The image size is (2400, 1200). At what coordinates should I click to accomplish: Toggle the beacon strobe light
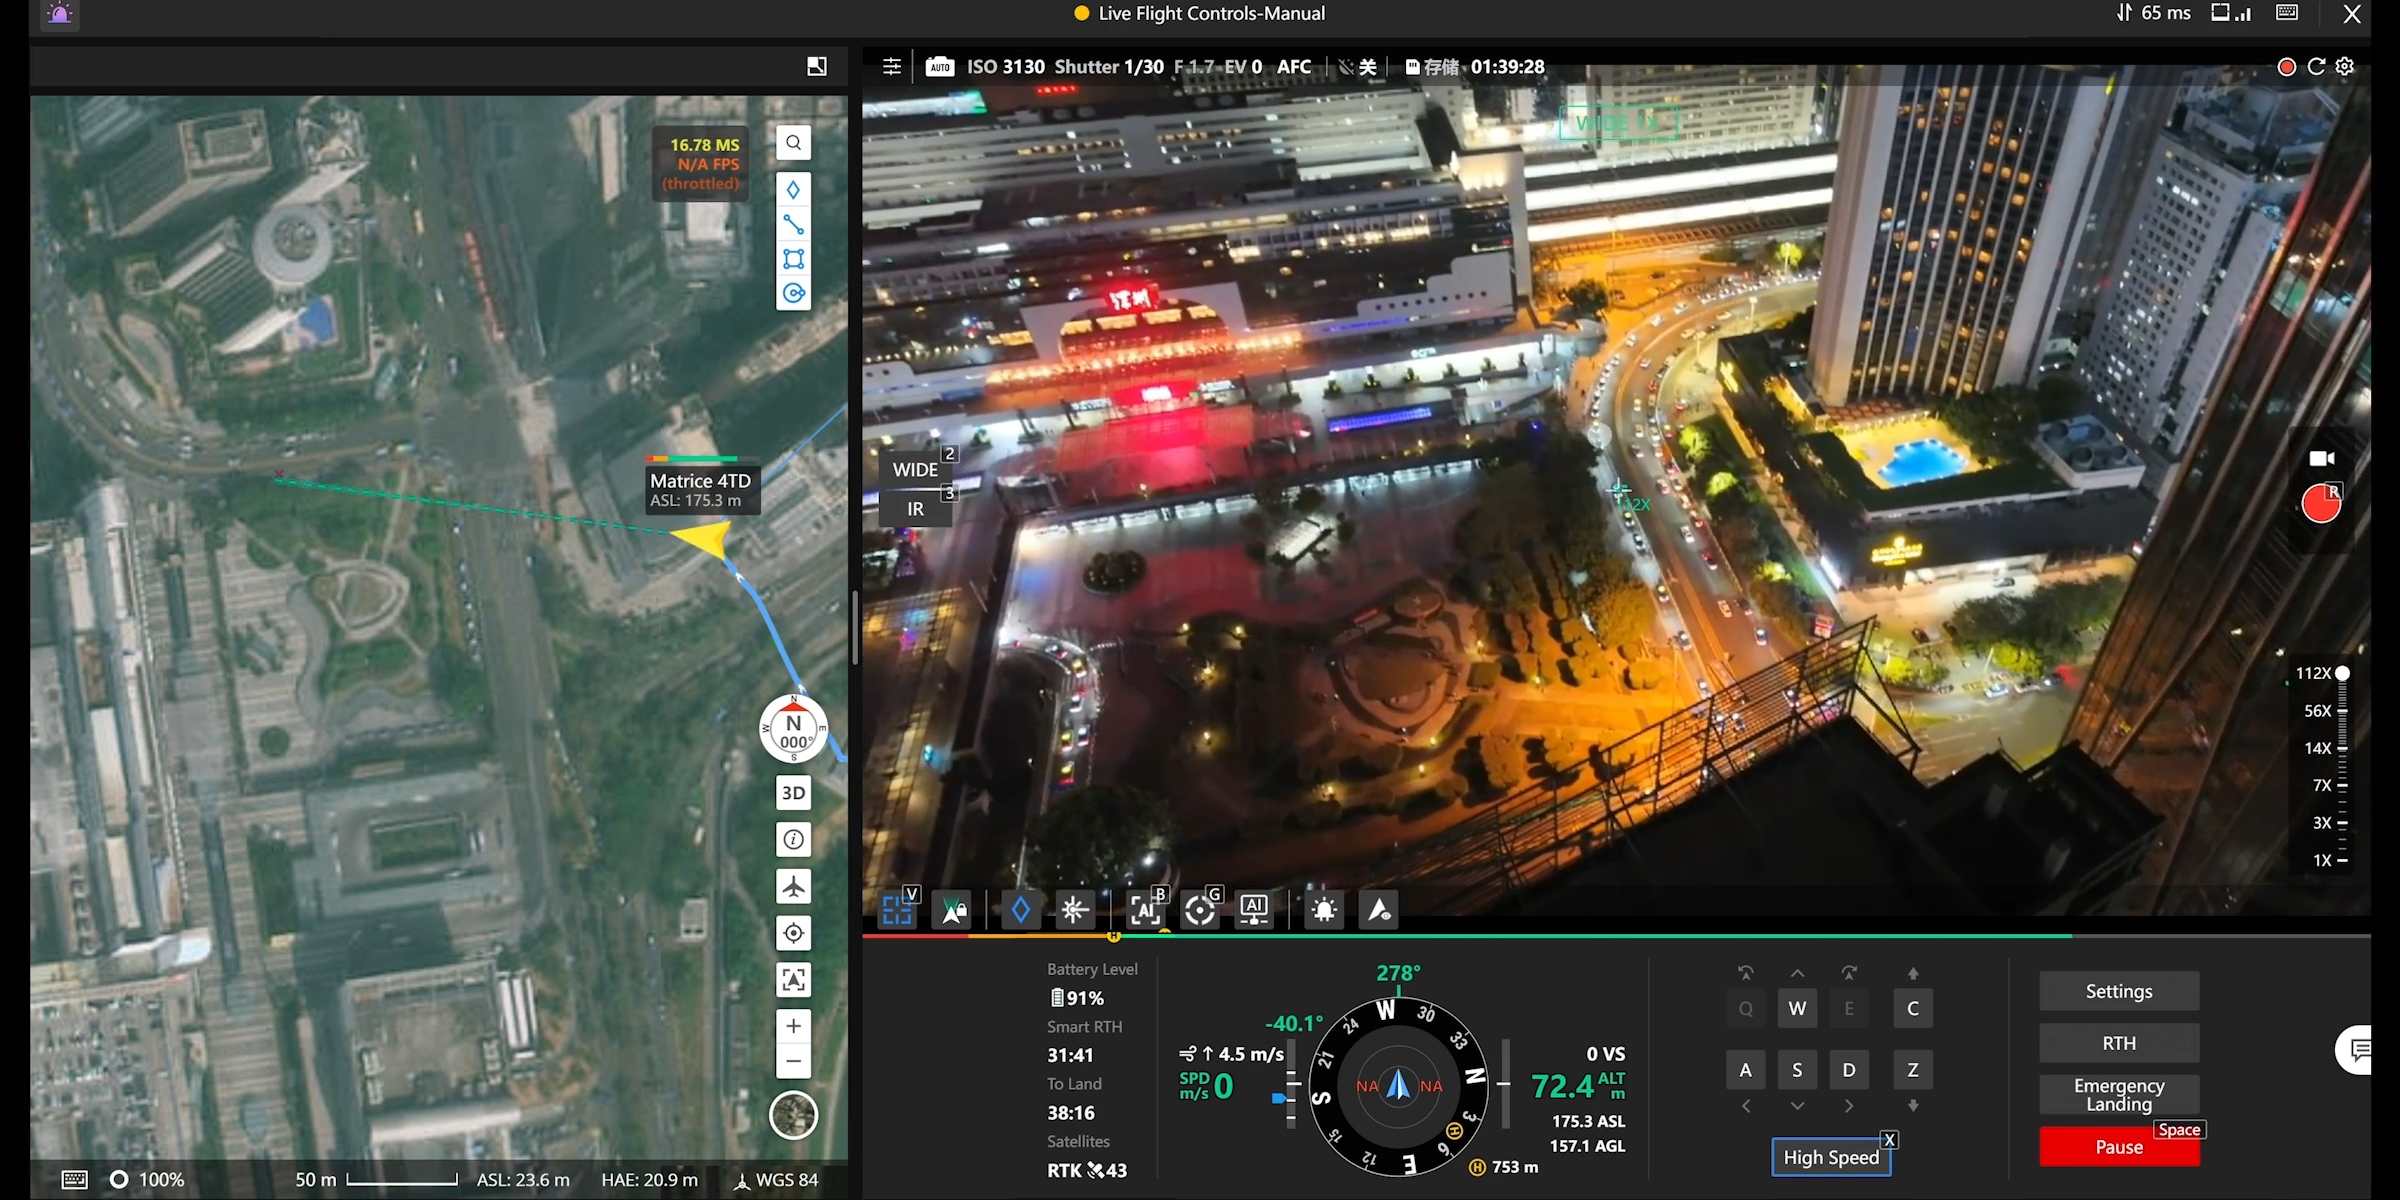click(x=1325, y=910)
